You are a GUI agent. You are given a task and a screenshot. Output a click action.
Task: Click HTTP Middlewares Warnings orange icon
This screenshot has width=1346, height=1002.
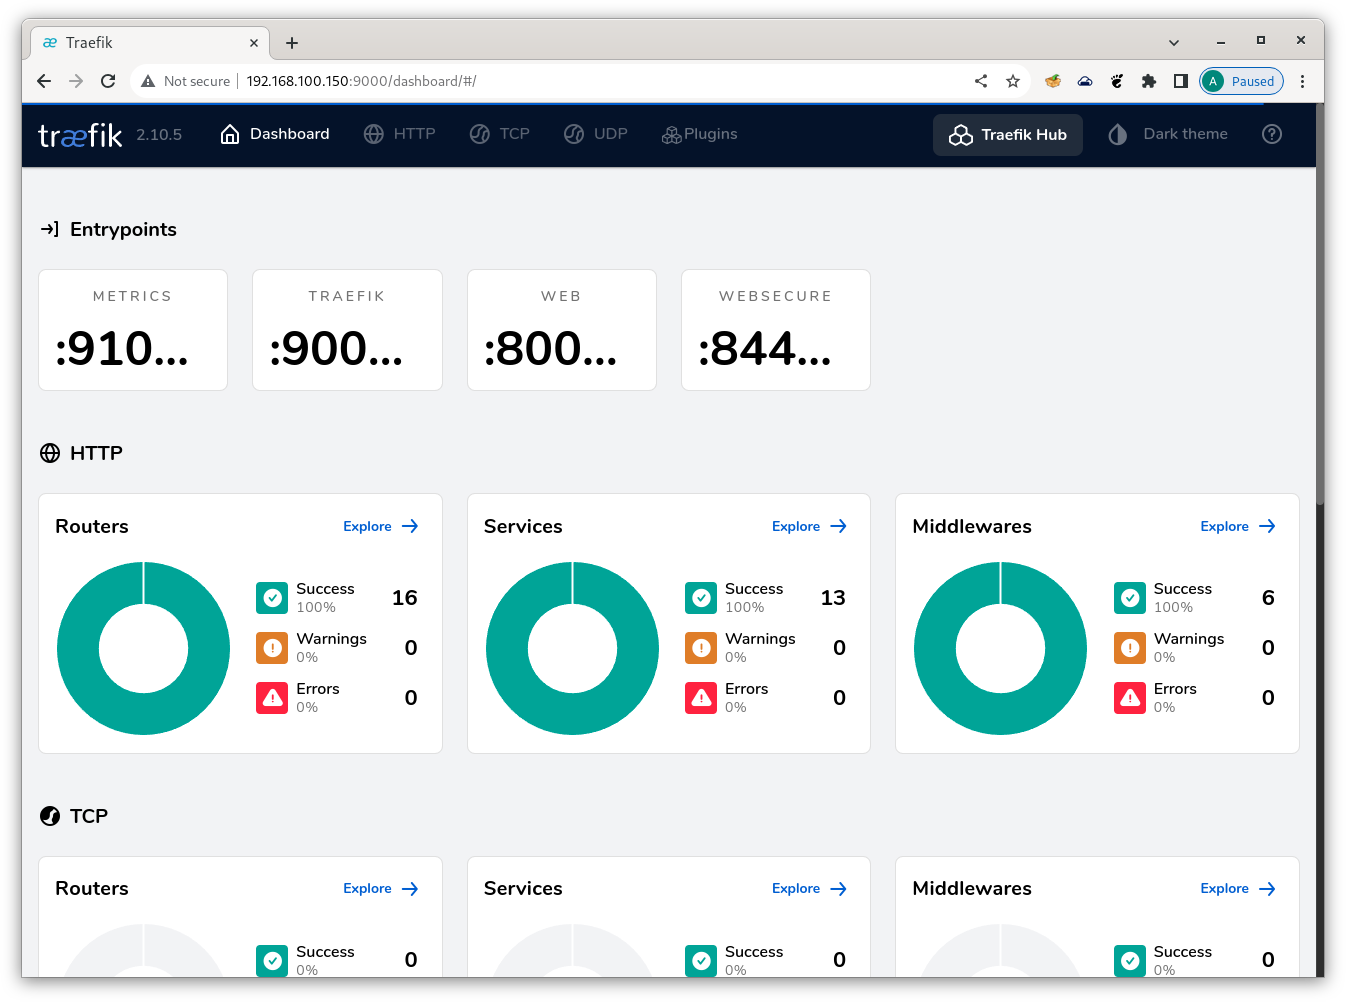1130,648
